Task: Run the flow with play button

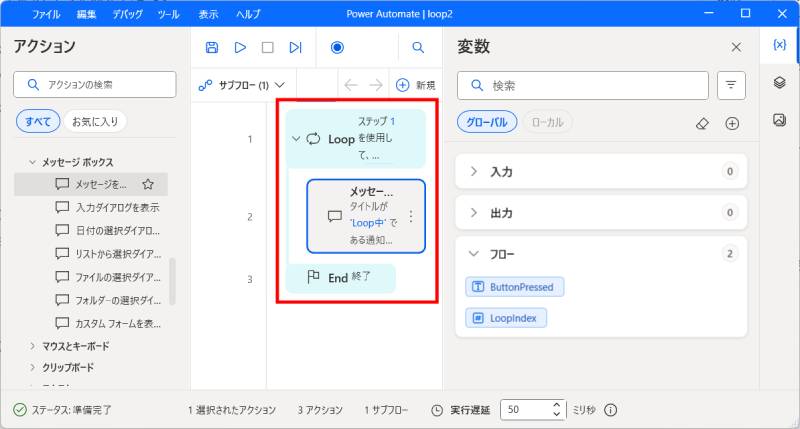Action: pyautogui.click(x=240, y=47)
